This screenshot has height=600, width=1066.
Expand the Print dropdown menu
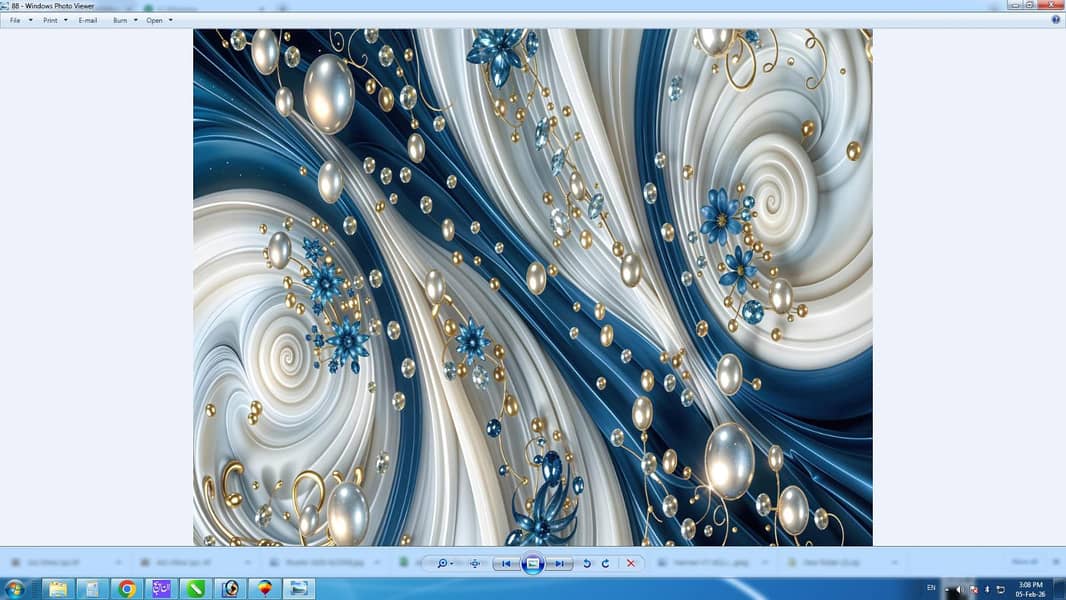55,20
